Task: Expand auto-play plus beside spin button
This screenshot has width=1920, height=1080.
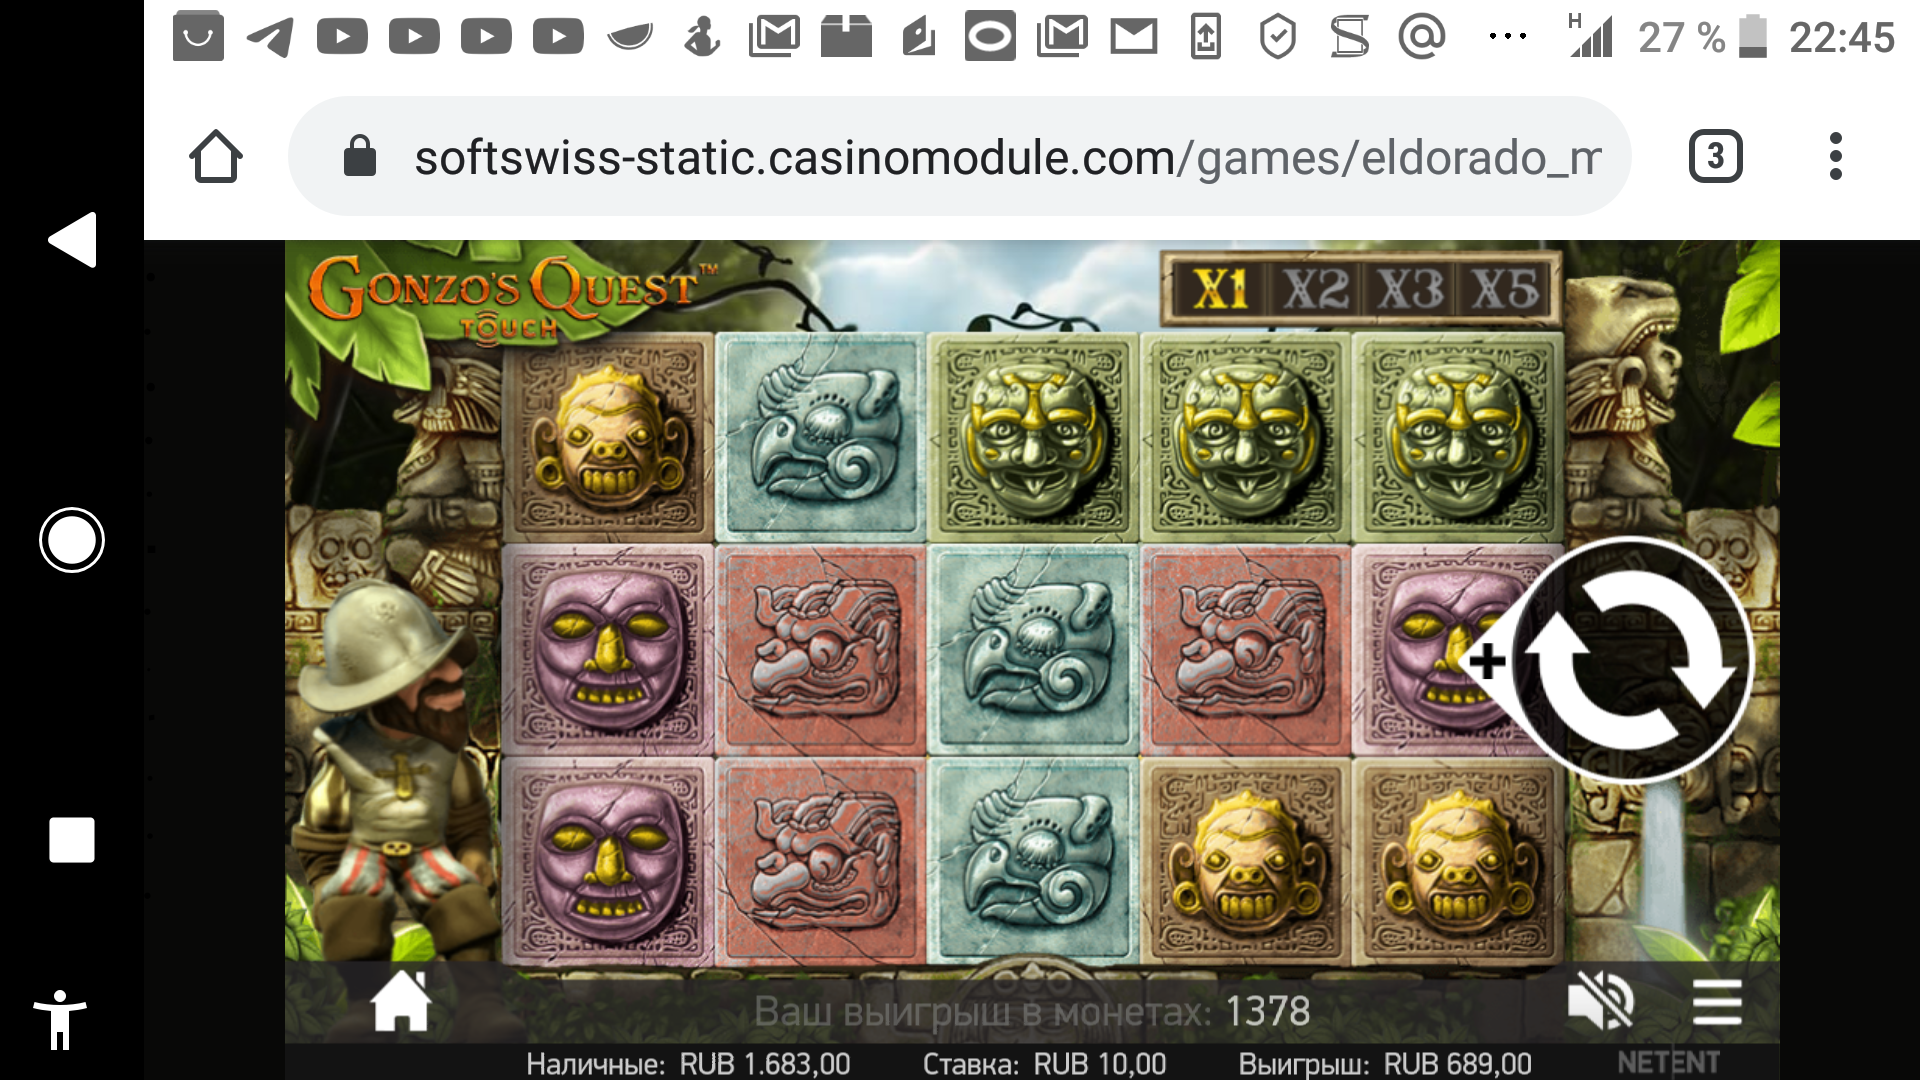Action: (x=1487, y=661)
